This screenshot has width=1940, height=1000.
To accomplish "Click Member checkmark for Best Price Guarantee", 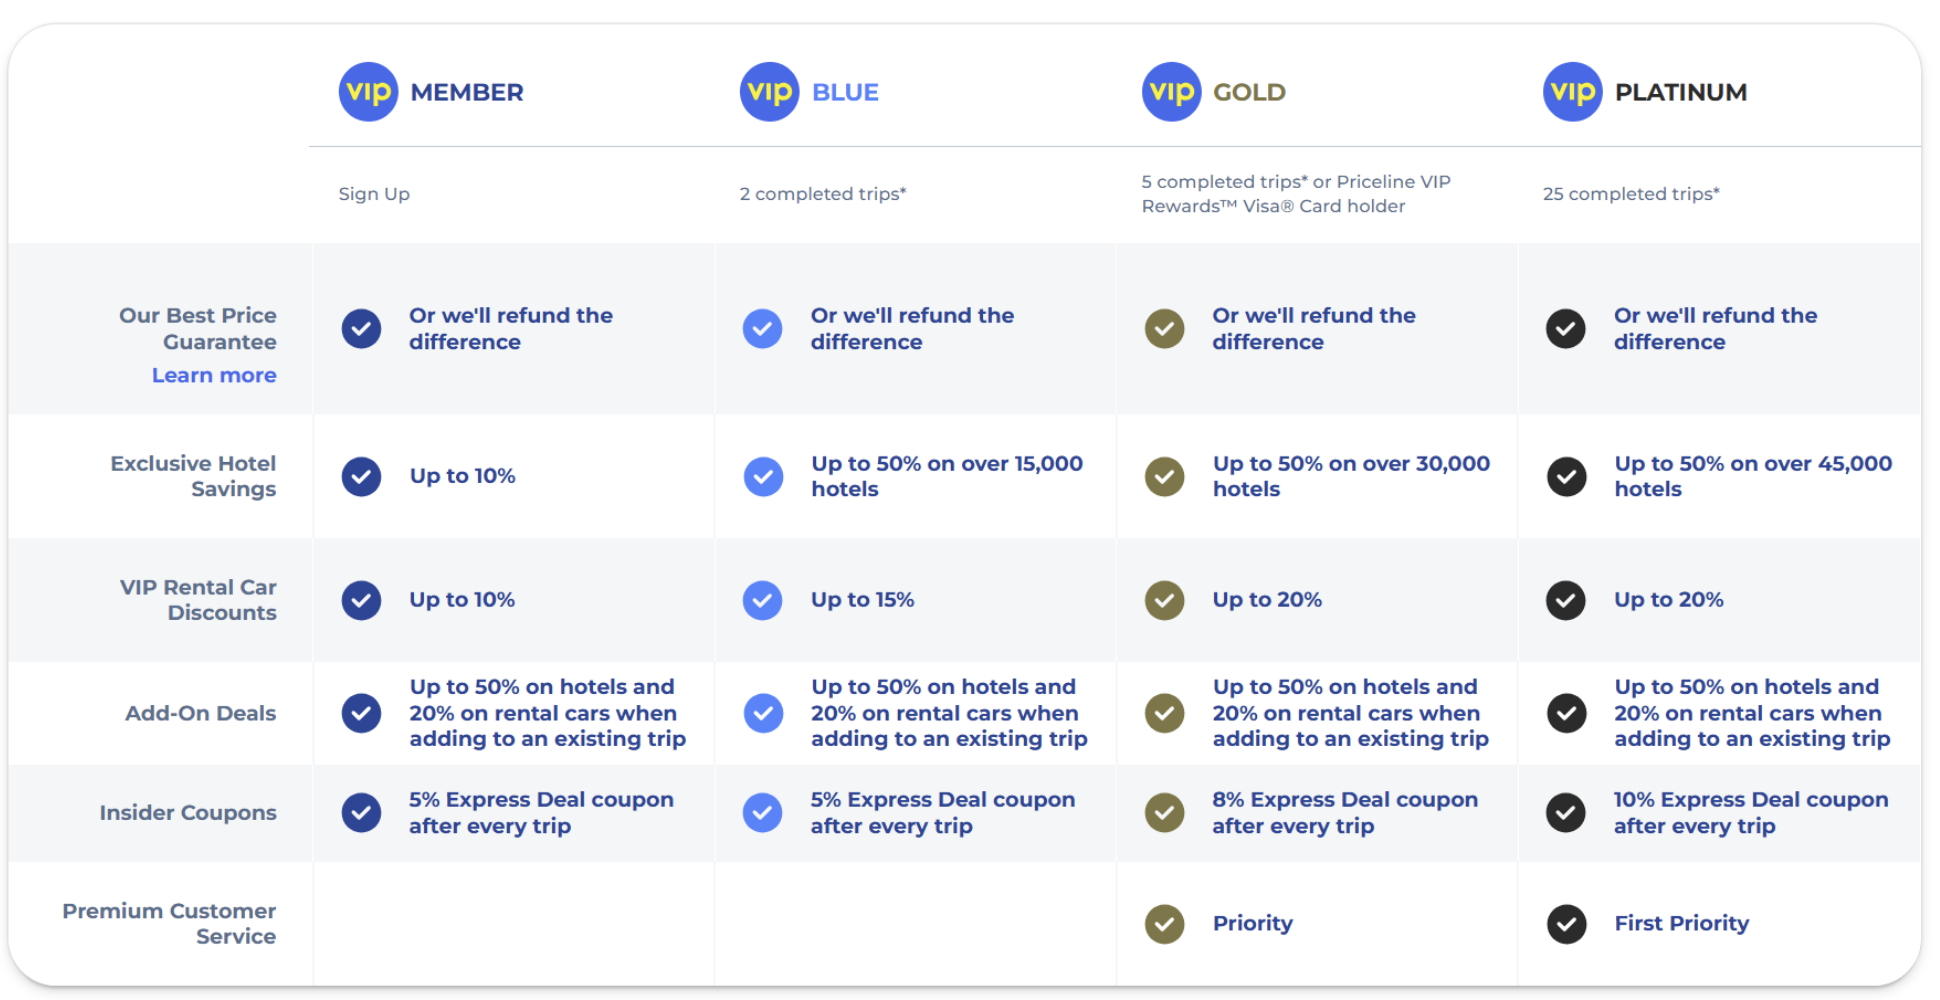I will tap(361, 329).
